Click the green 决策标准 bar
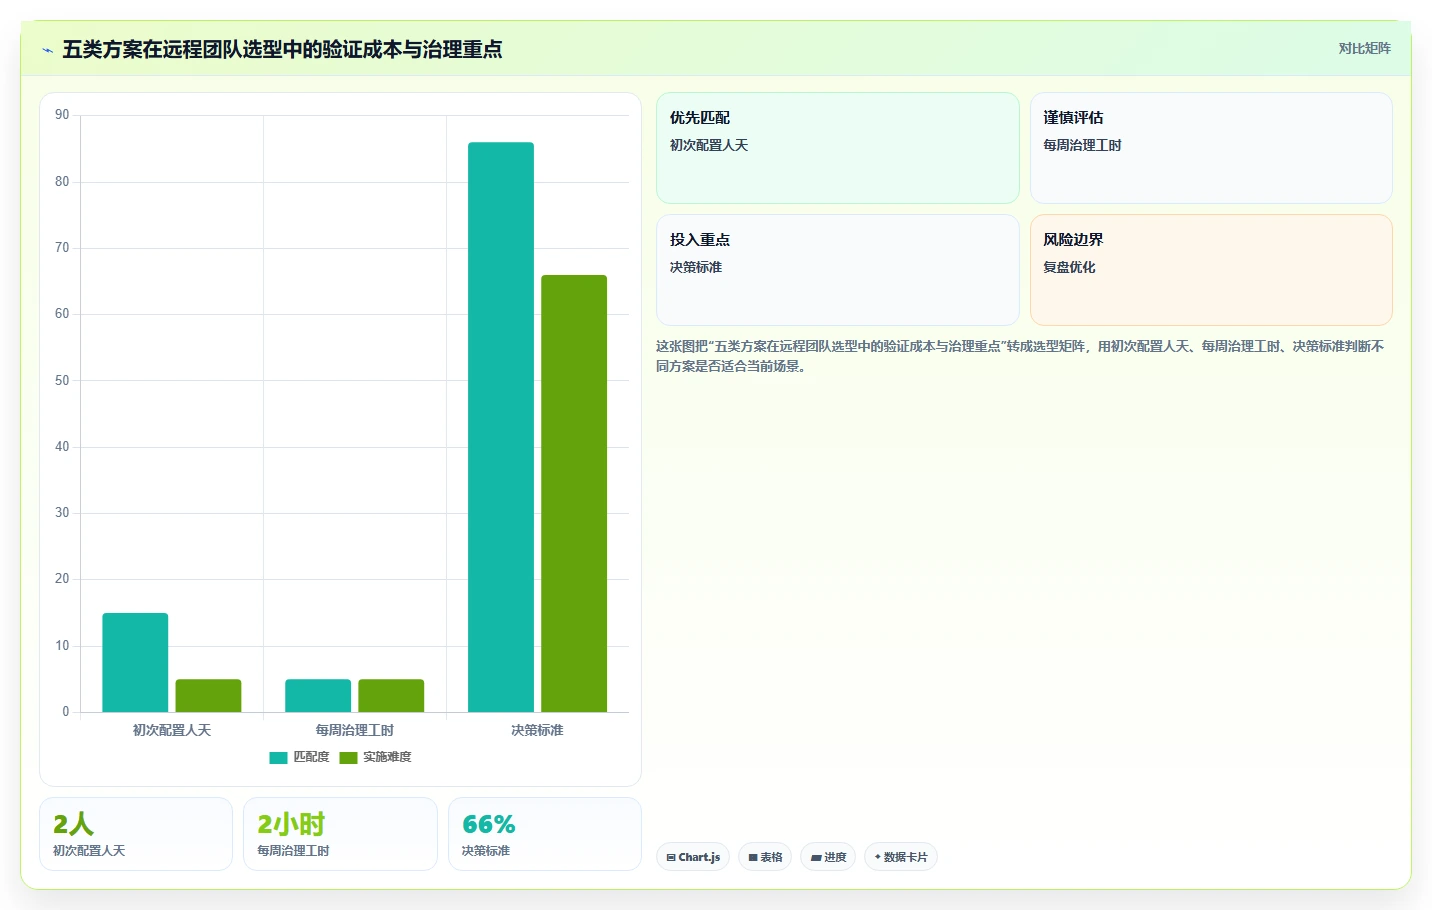The image size is (1432, 910). (574, 493)
